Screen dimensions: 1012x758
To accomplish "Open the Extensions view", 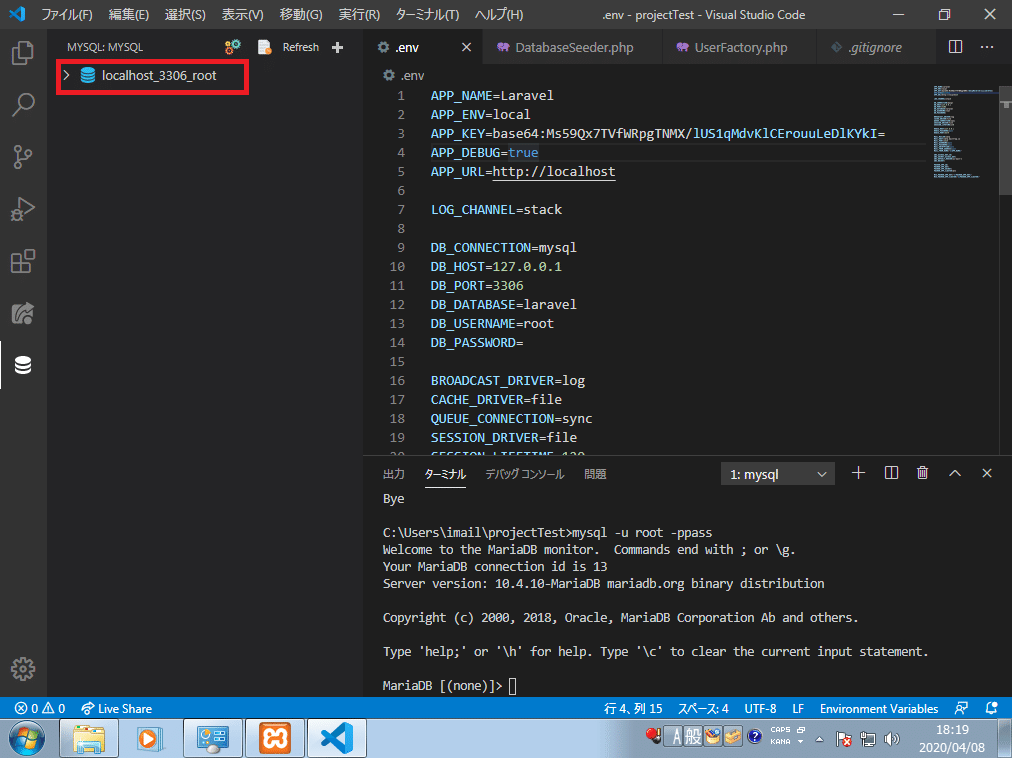I will 23,261.
